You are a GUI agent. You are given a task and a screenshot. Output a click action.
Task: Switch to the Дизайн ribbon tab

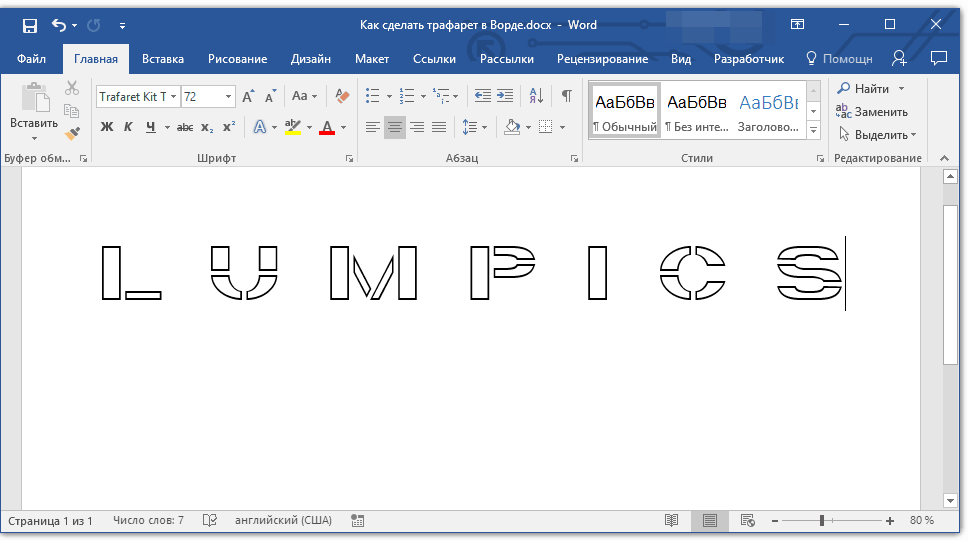(311, 59)
